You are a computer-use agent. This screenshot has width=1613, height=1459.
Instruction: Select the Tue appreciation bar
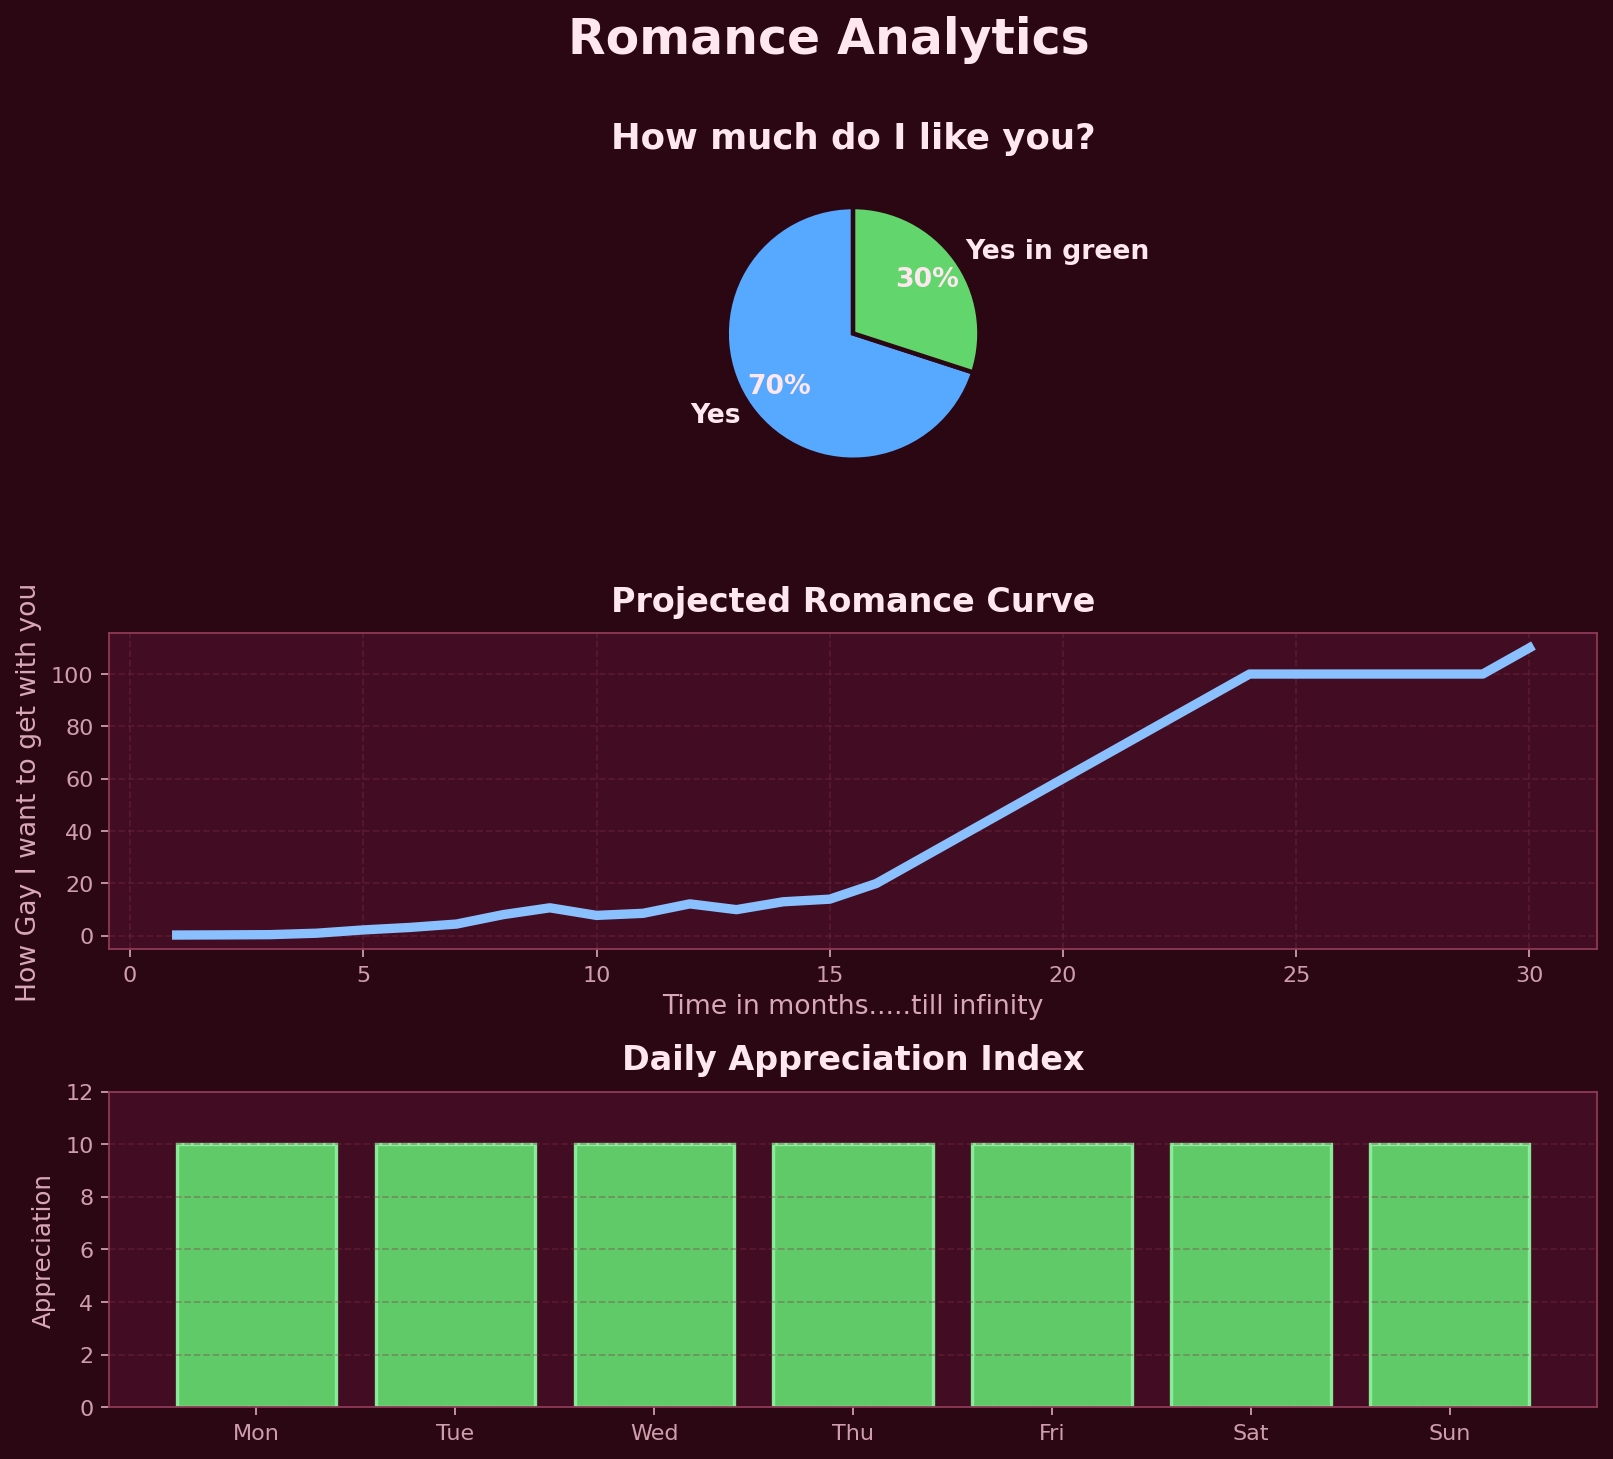(x=455, y=1275)
